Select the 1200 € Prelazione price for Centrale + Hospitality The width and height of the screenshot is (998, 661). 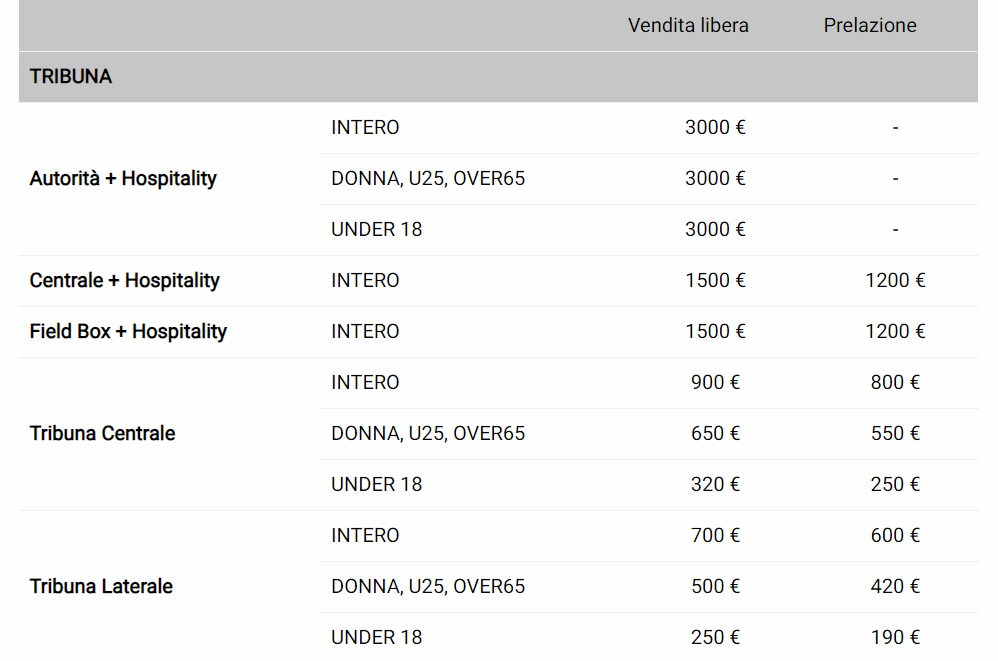pos(895,280)
